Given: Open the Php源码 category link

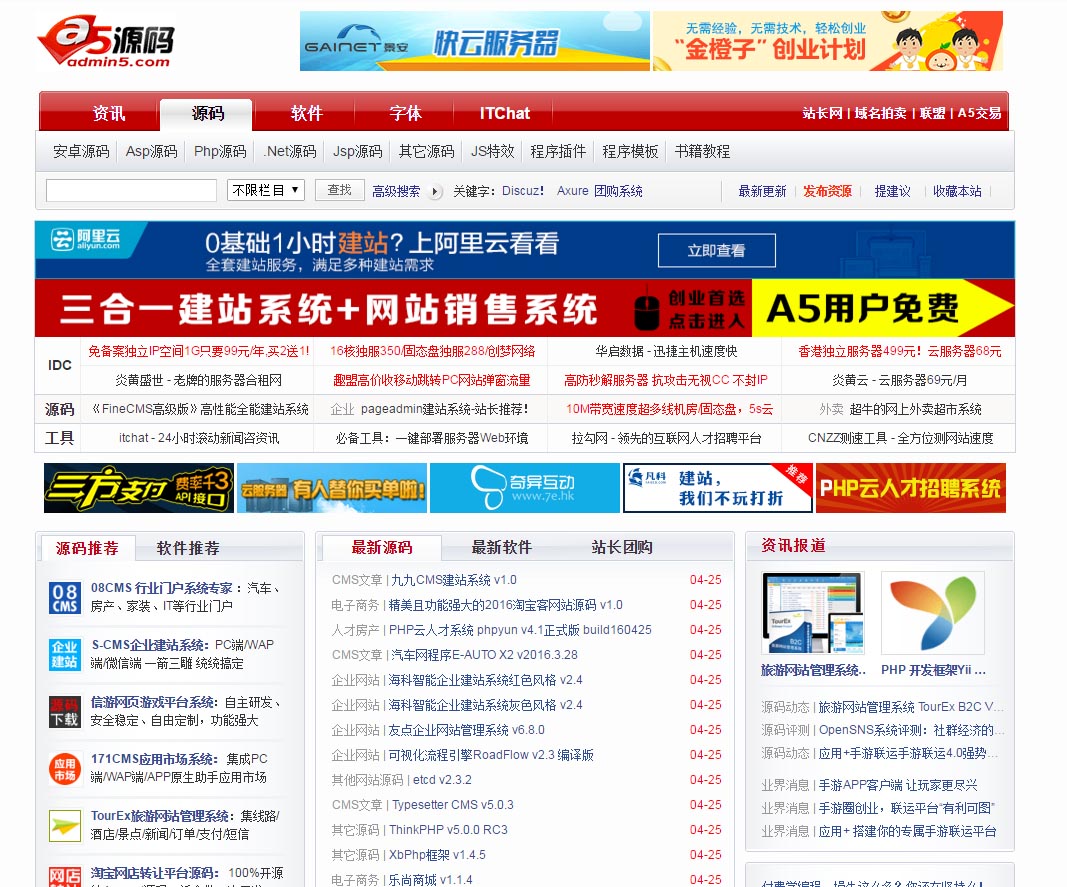Looking at the screenshot, I should pos(220,151).
